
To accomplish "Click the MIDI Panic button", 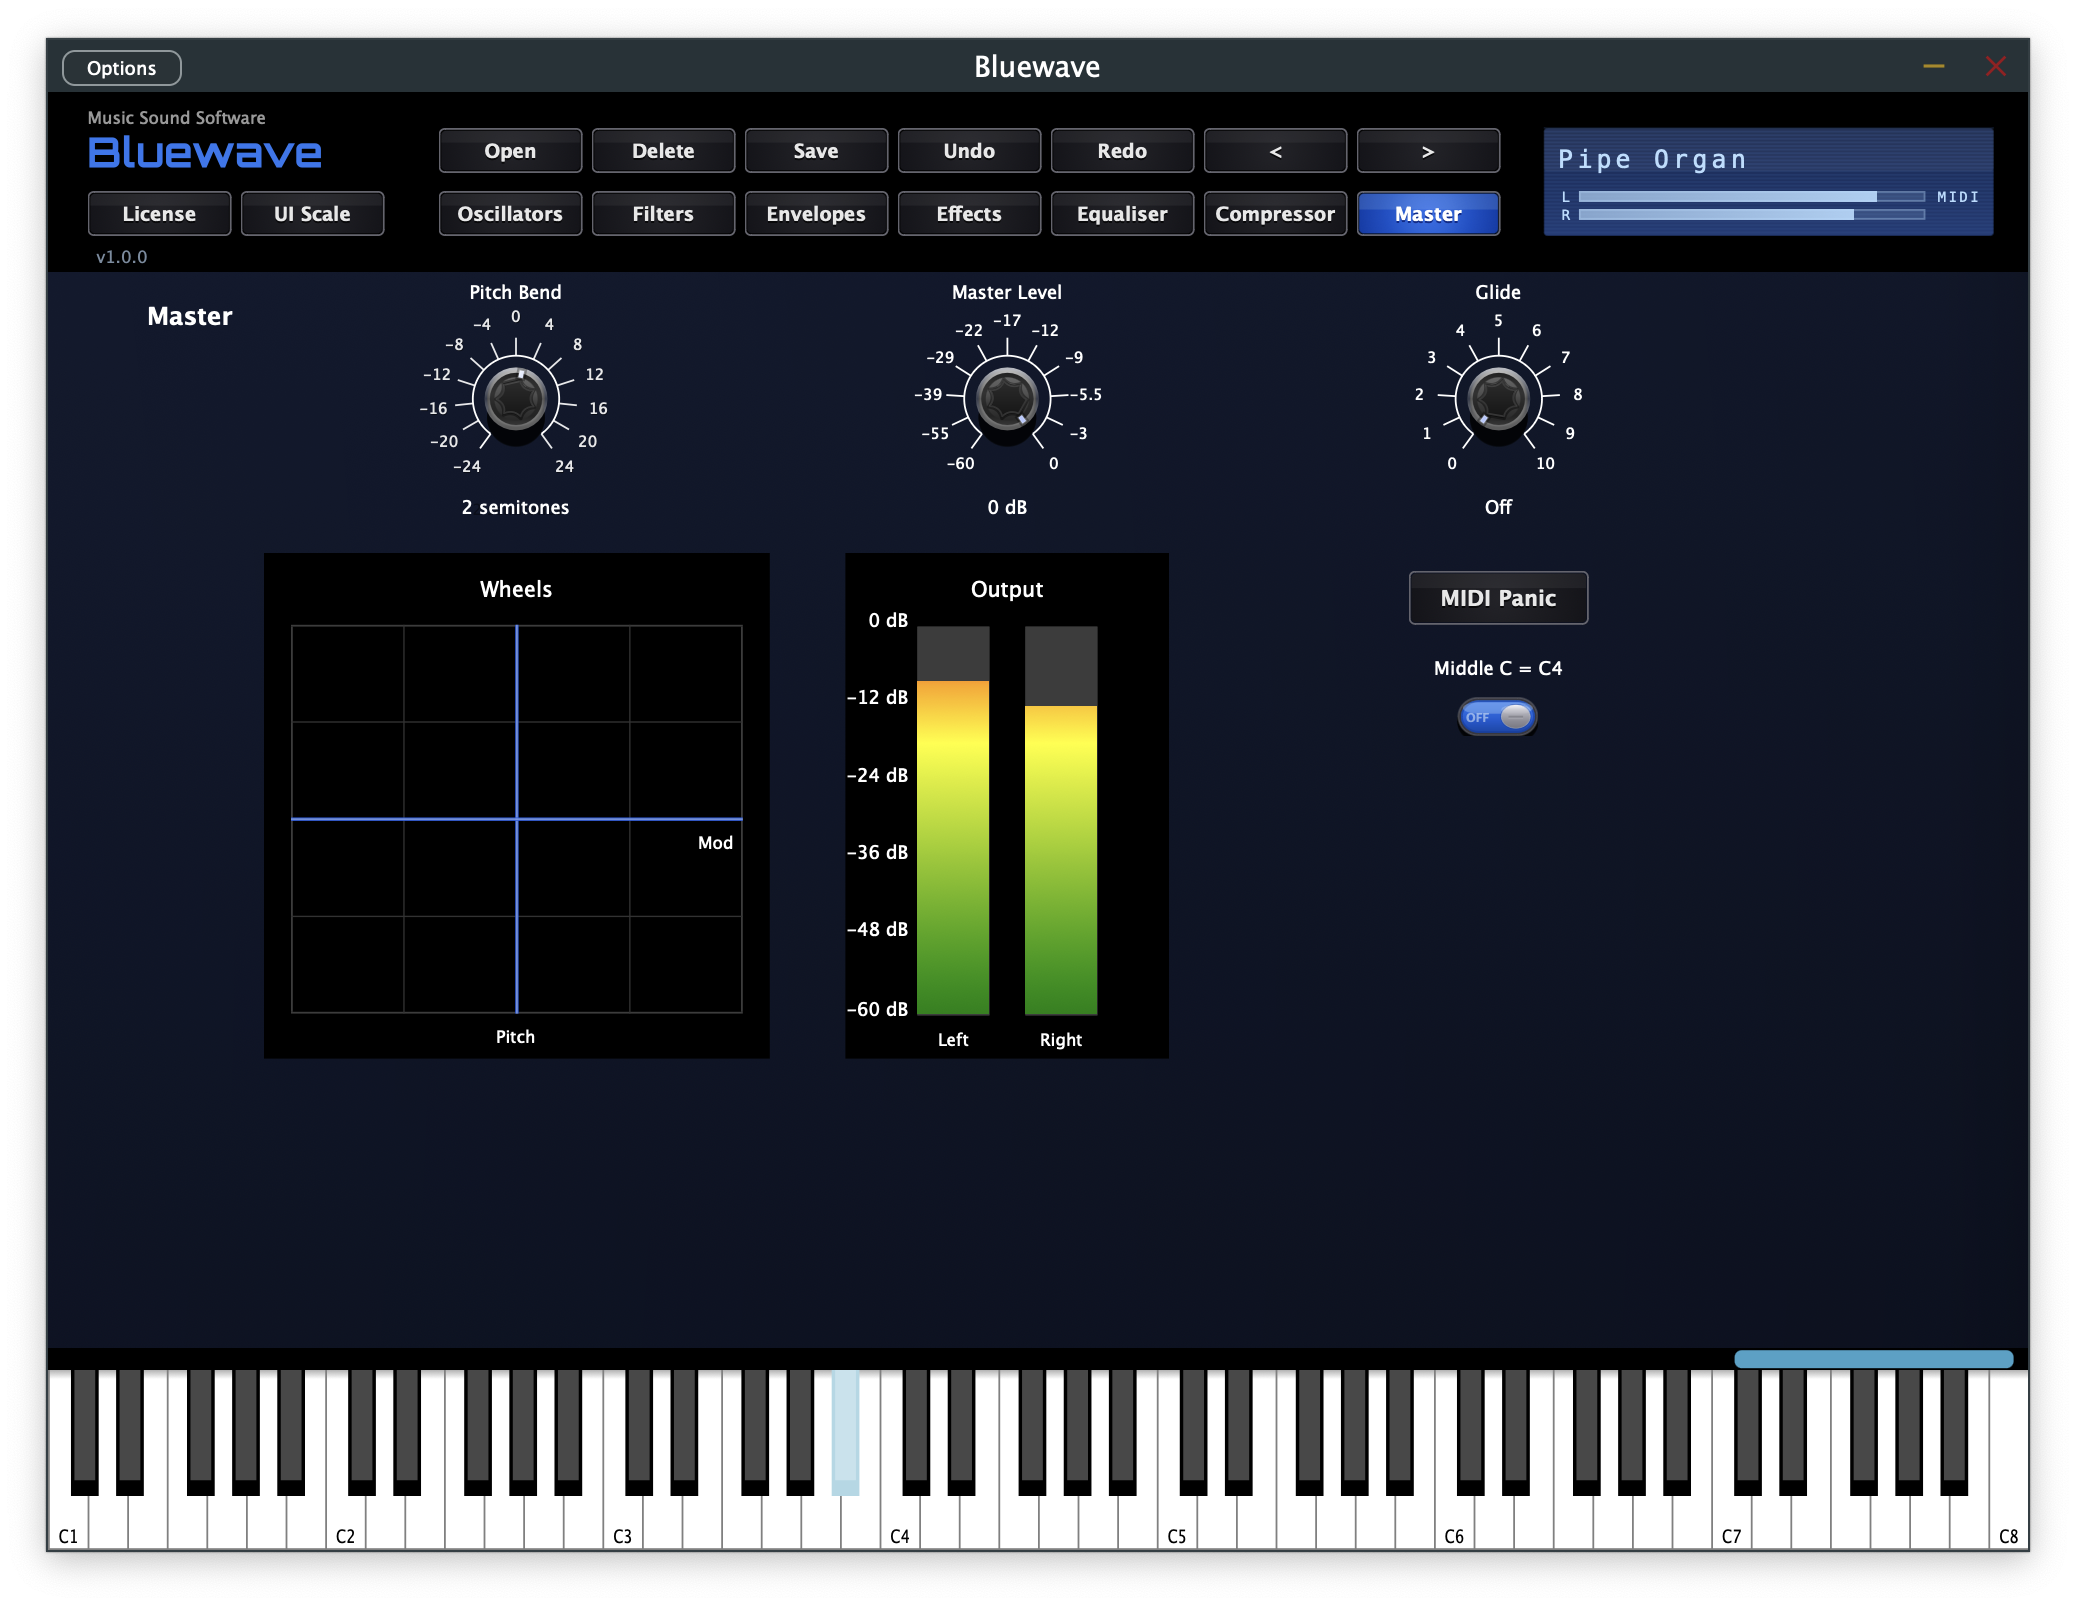I will (x=1498, y=598).
